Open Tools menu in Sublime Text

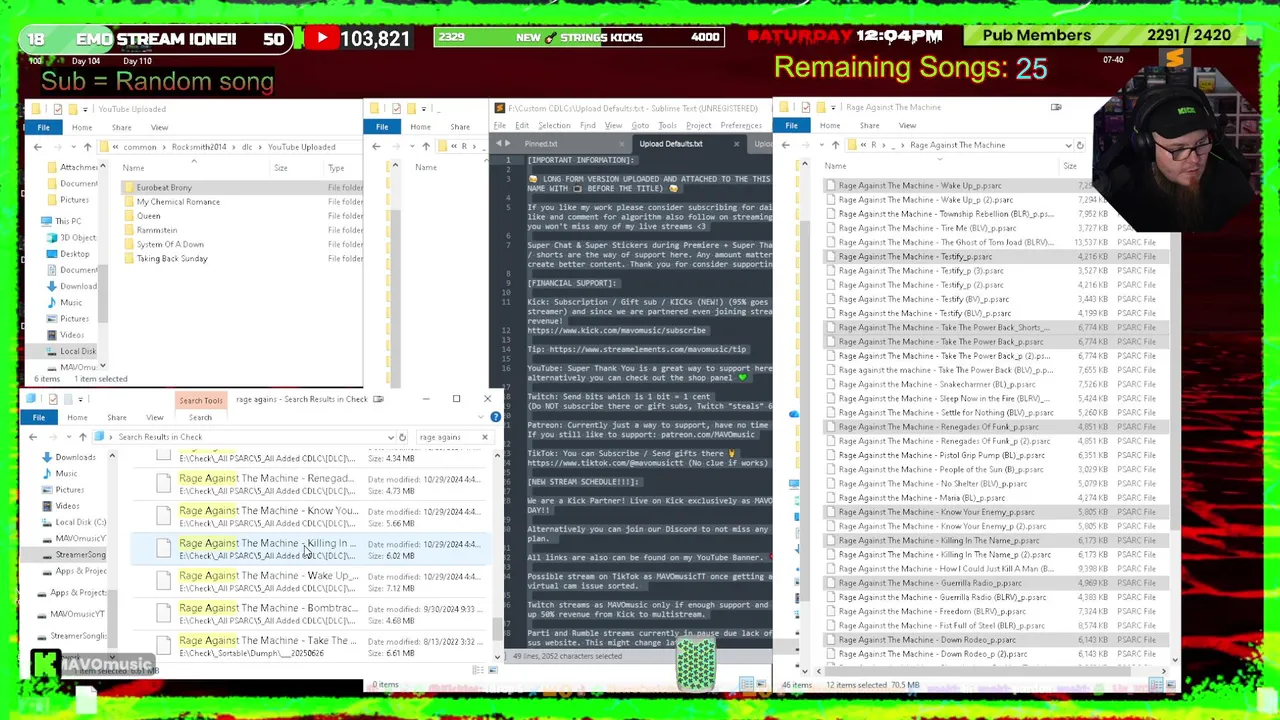pyautogui.click(x=667, y=125)
